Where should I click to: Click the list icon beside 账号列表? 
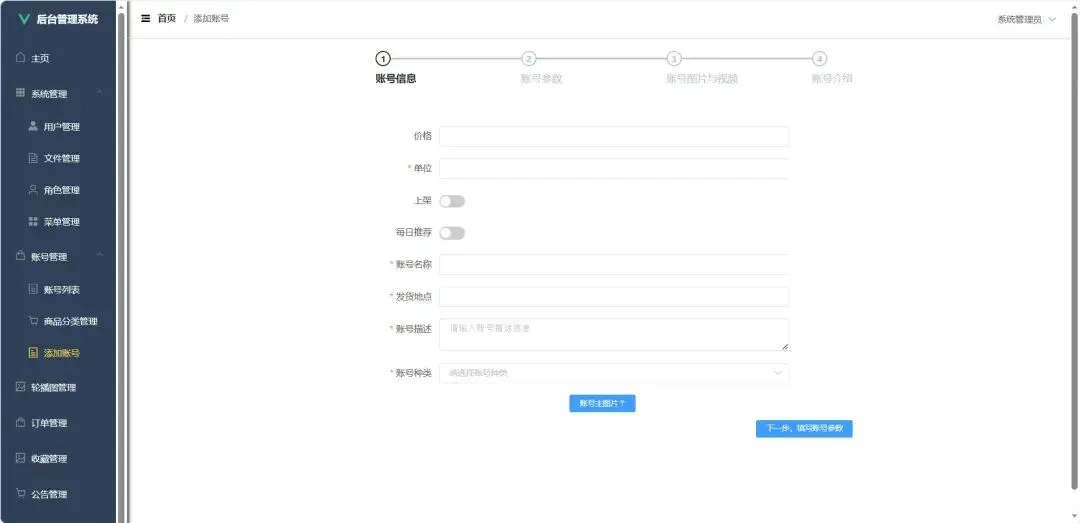point(33,289)
